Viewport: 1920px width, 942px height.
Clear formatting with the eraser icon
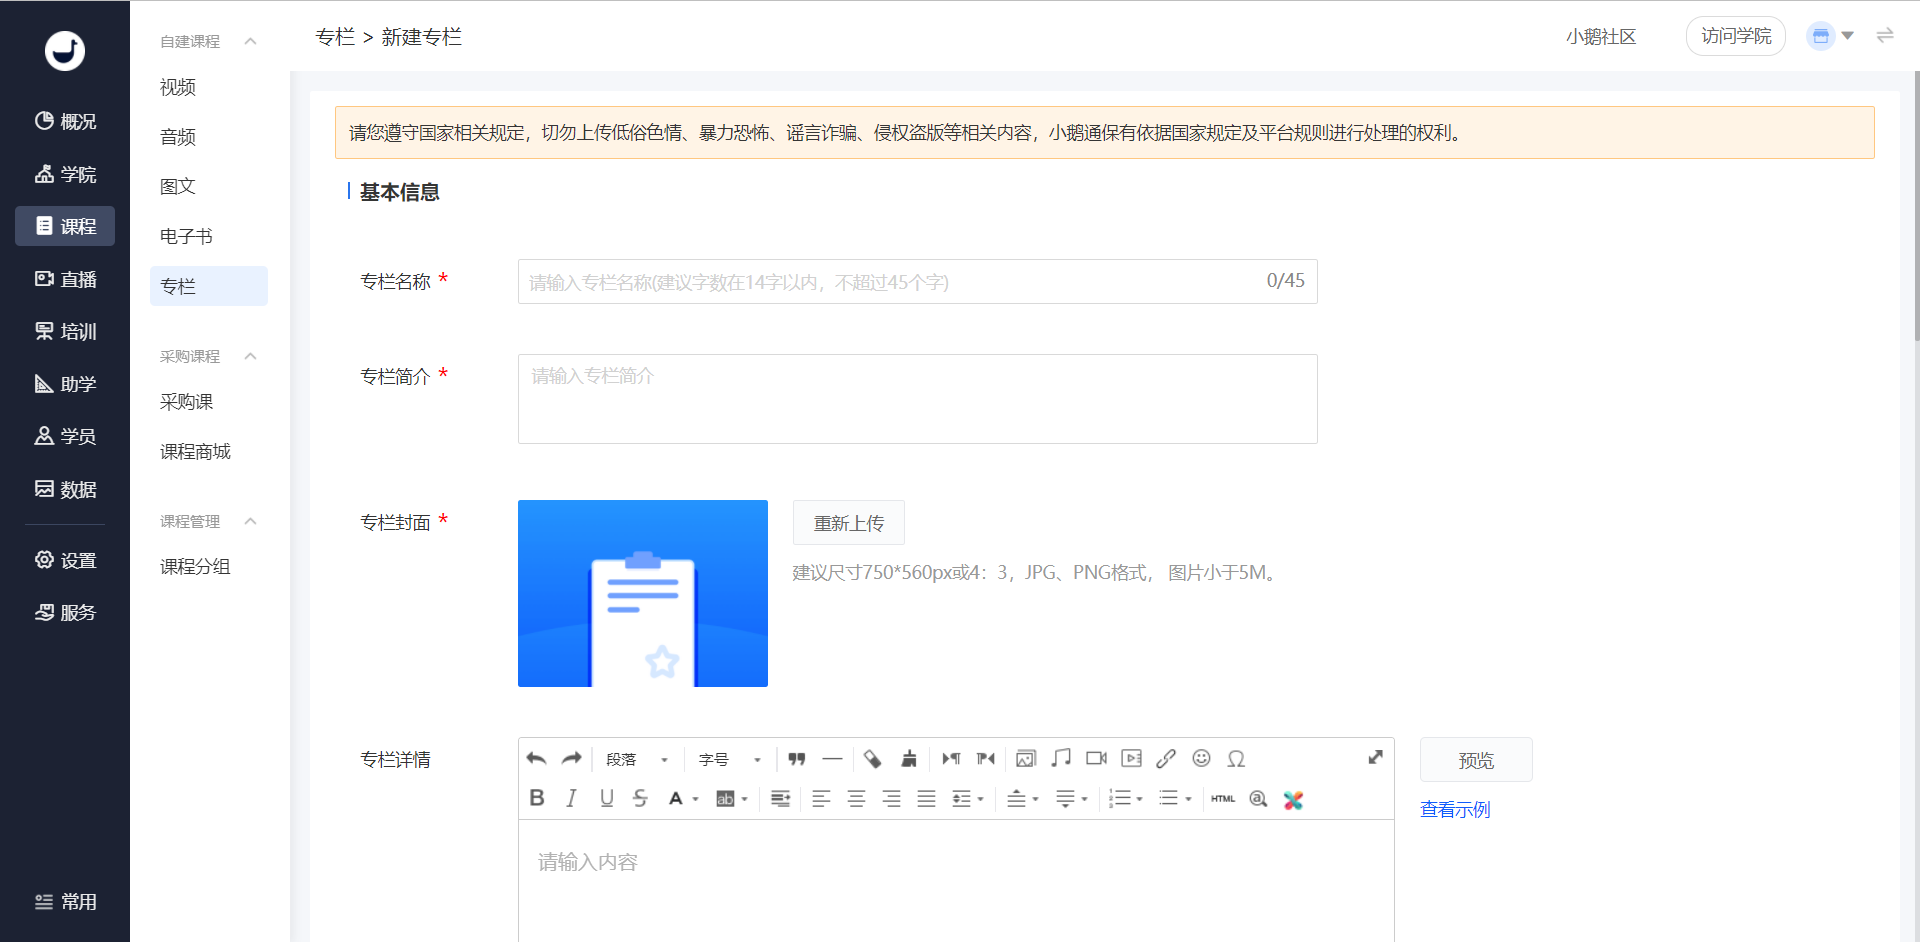point(873,759)
